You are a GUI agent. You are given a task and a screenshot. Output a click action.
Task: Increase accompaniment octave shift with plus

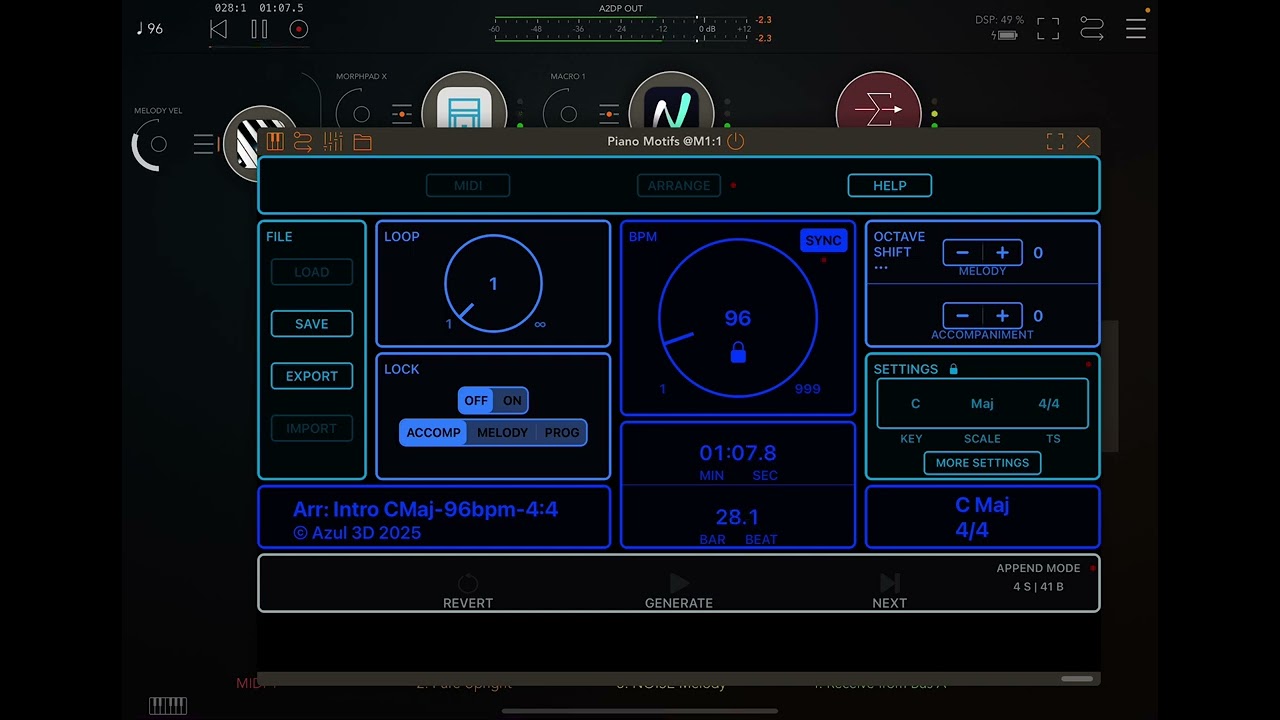click(x=1002, y=316)
